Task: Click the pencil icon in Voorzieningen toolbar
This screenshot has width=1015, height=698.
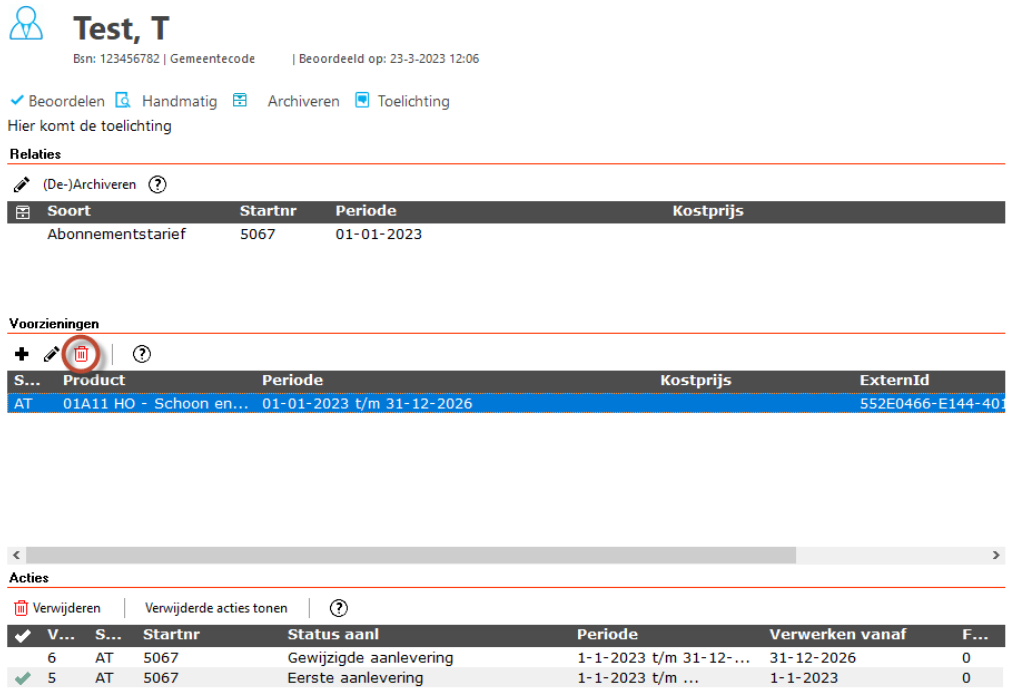Action: [51, 354]
